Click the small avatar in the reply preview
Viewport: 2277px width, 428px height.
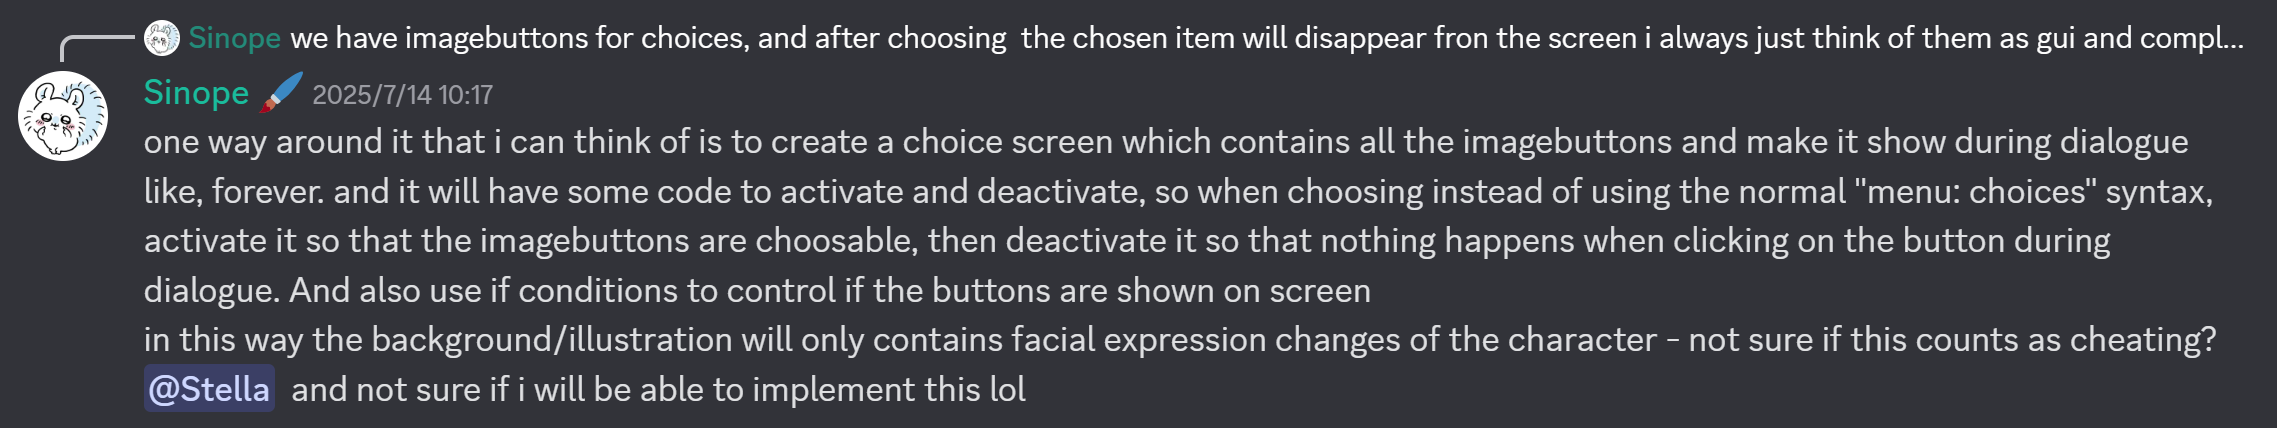point(162,38)
